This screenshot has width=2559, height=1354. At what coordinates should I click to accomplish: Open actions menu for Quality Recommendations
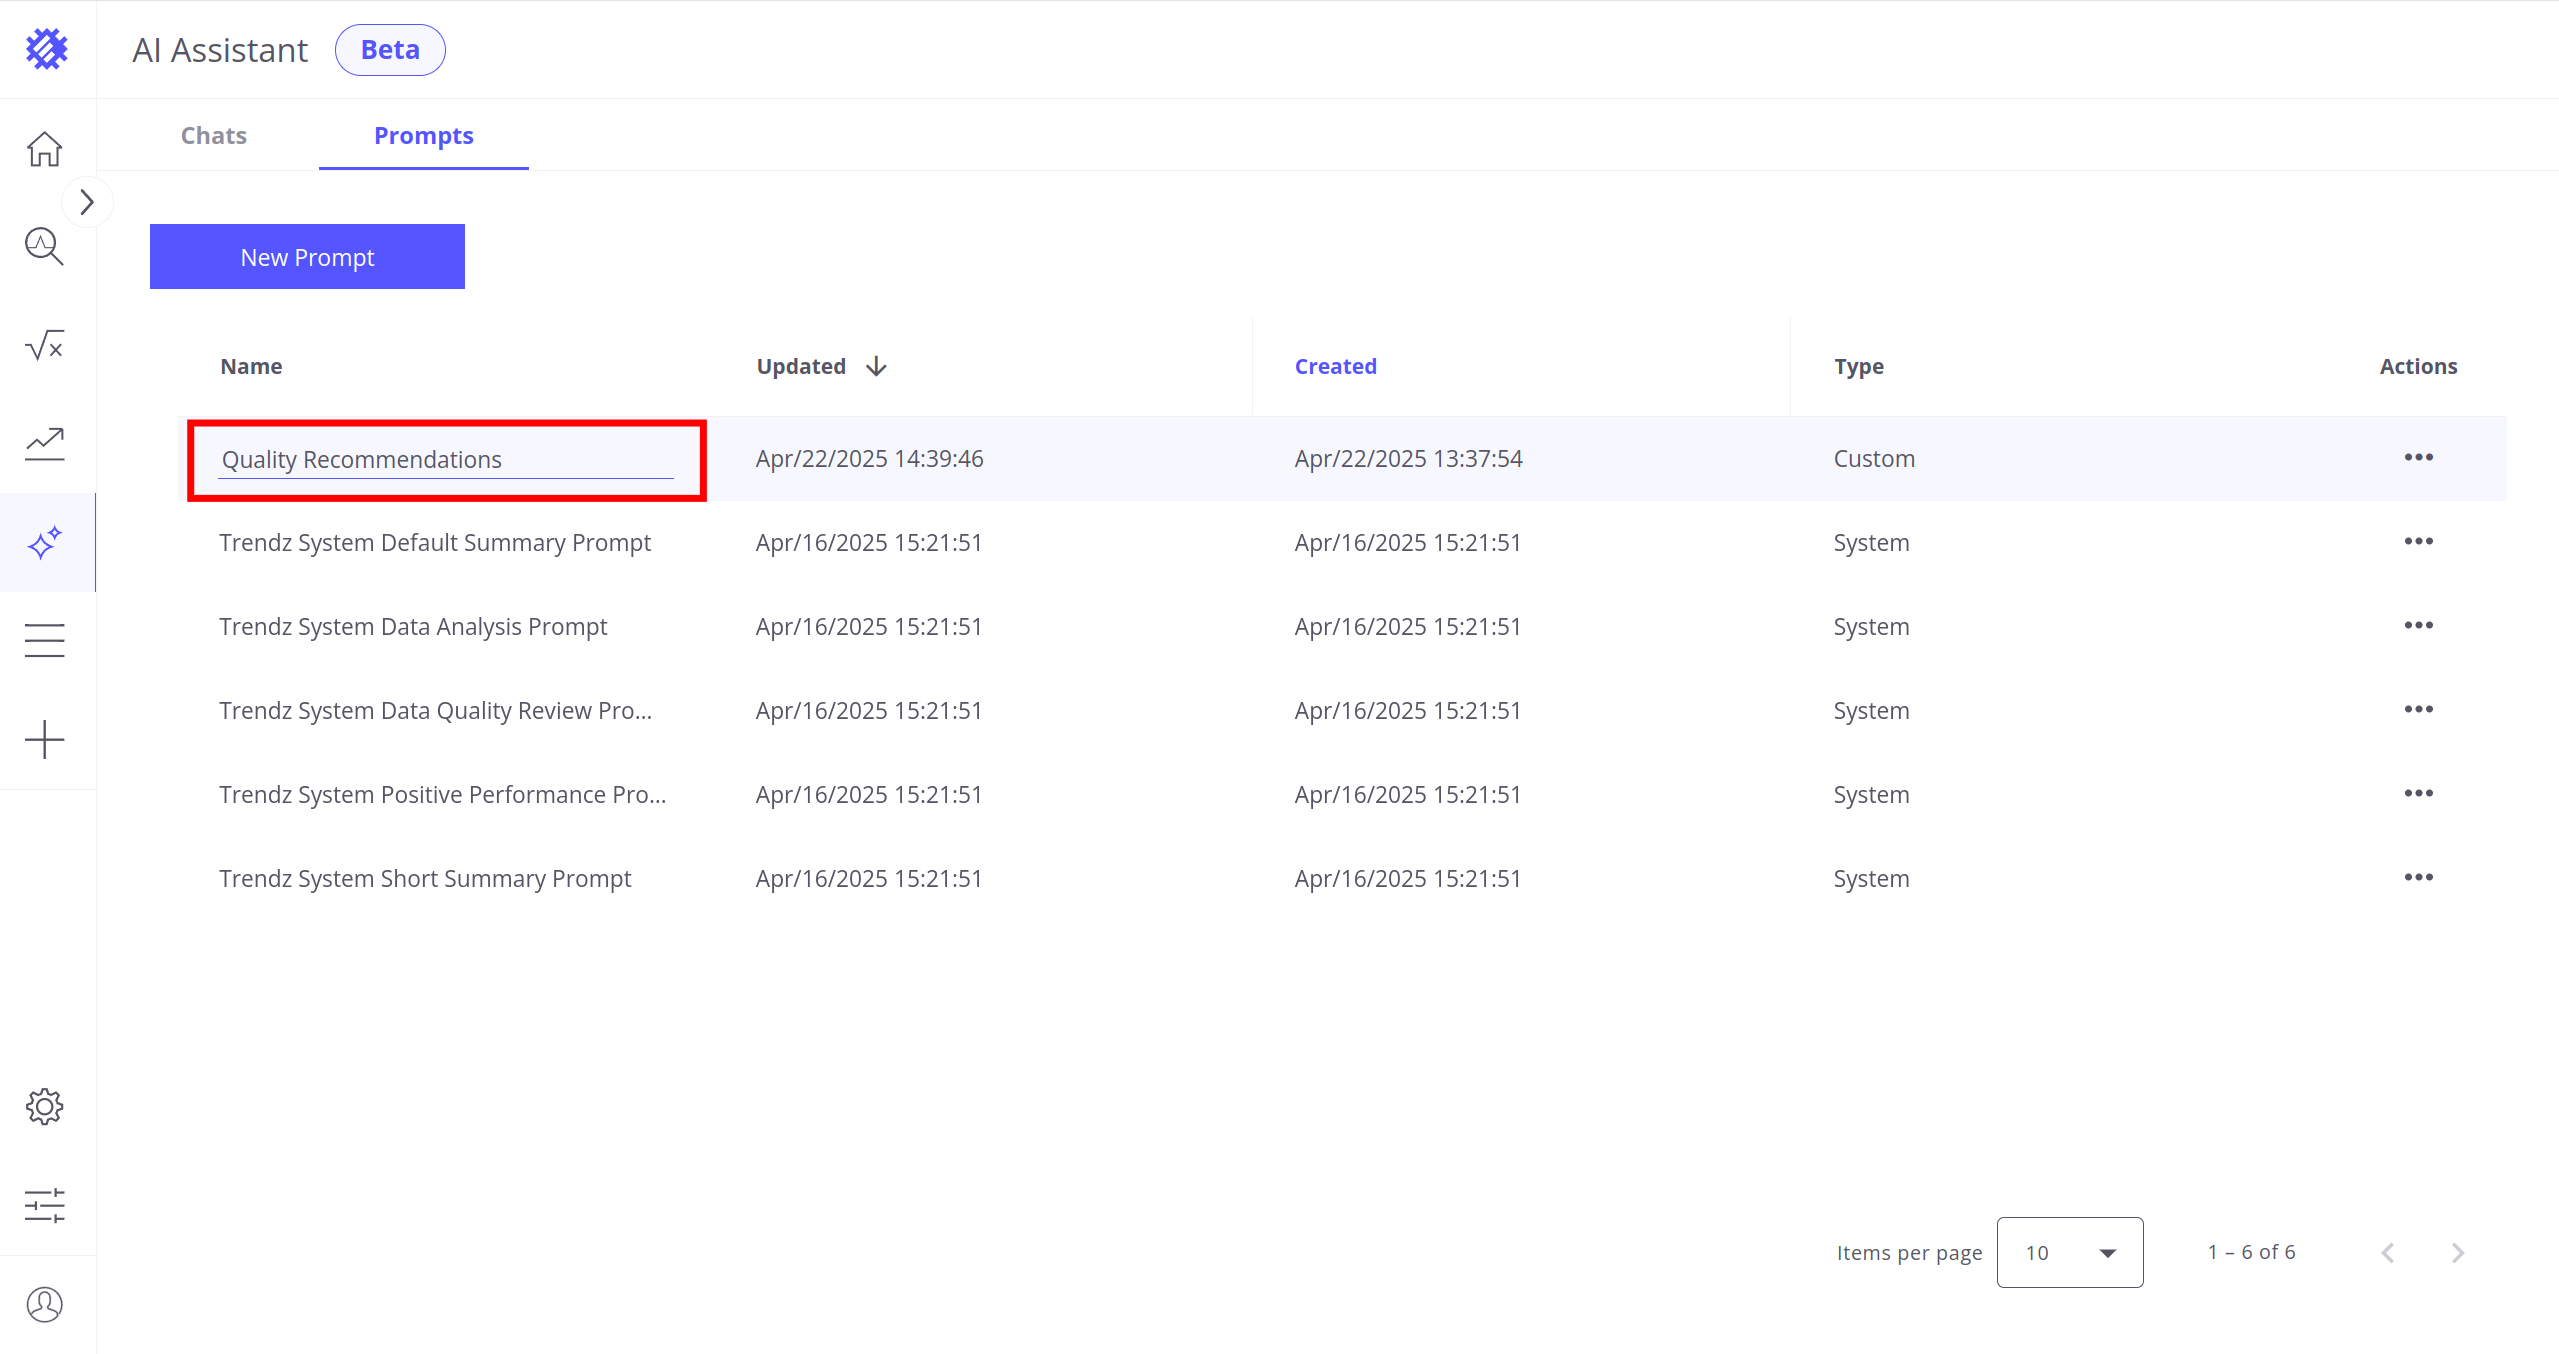2418,458
